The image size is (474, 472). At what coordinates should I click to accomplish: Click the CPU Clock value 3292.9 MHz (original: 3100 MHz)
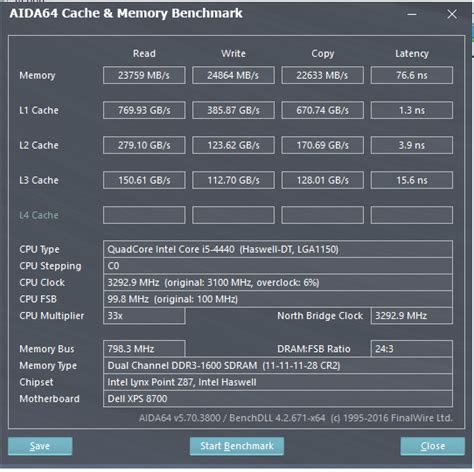pyautogui.click(x=278, y=282)
